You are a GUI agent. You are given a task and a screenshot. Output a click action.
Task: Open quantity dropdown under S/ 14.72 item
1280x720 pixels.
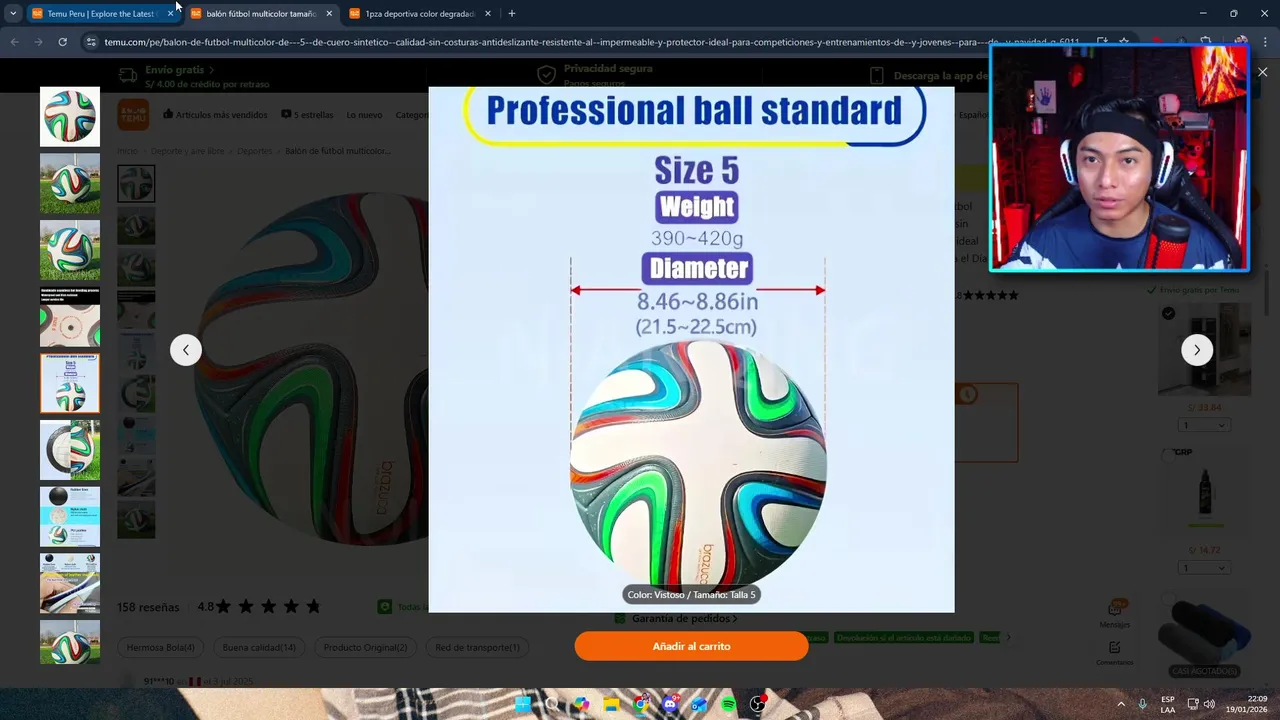pos(1204,568)
